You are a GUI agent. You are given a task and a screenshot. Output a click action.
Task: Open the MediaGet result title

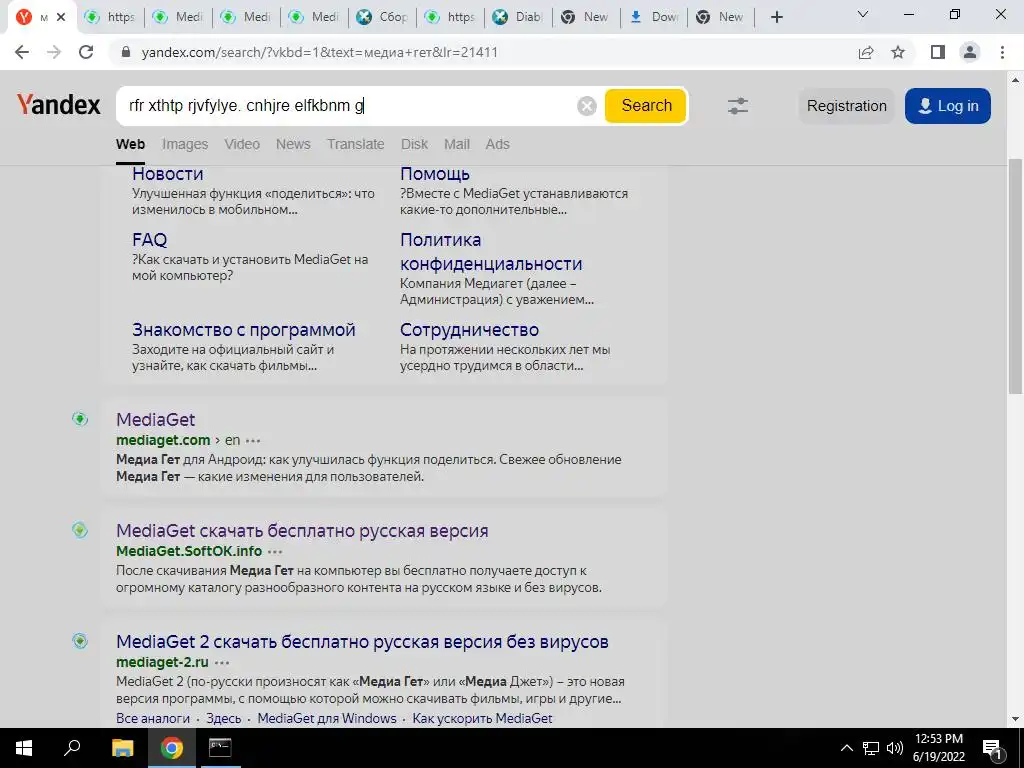tap(155, 419)
